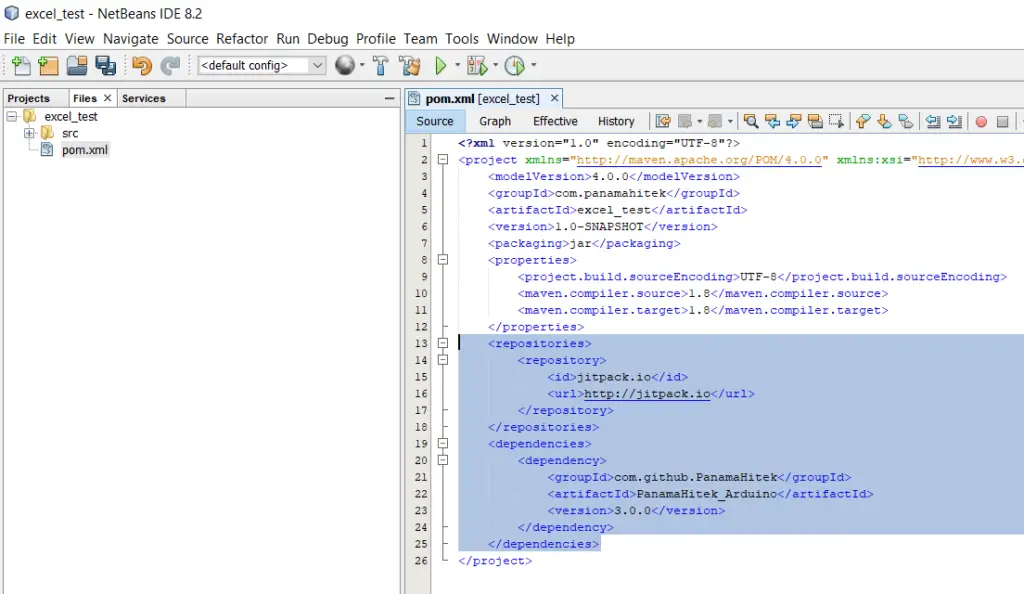Image resolution: width=1024 pixels, height=594 pixels.
Task: Undo the last edit
Action: pos(139,66)
